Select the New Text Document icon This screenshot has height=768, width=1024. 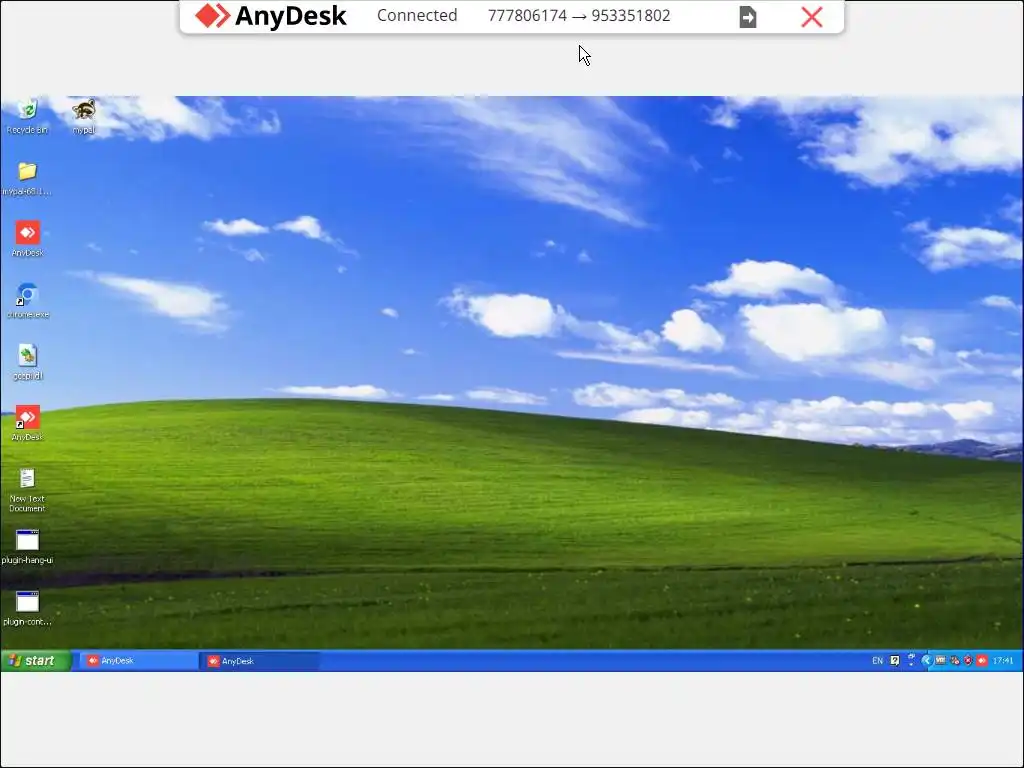click(27, 490)
